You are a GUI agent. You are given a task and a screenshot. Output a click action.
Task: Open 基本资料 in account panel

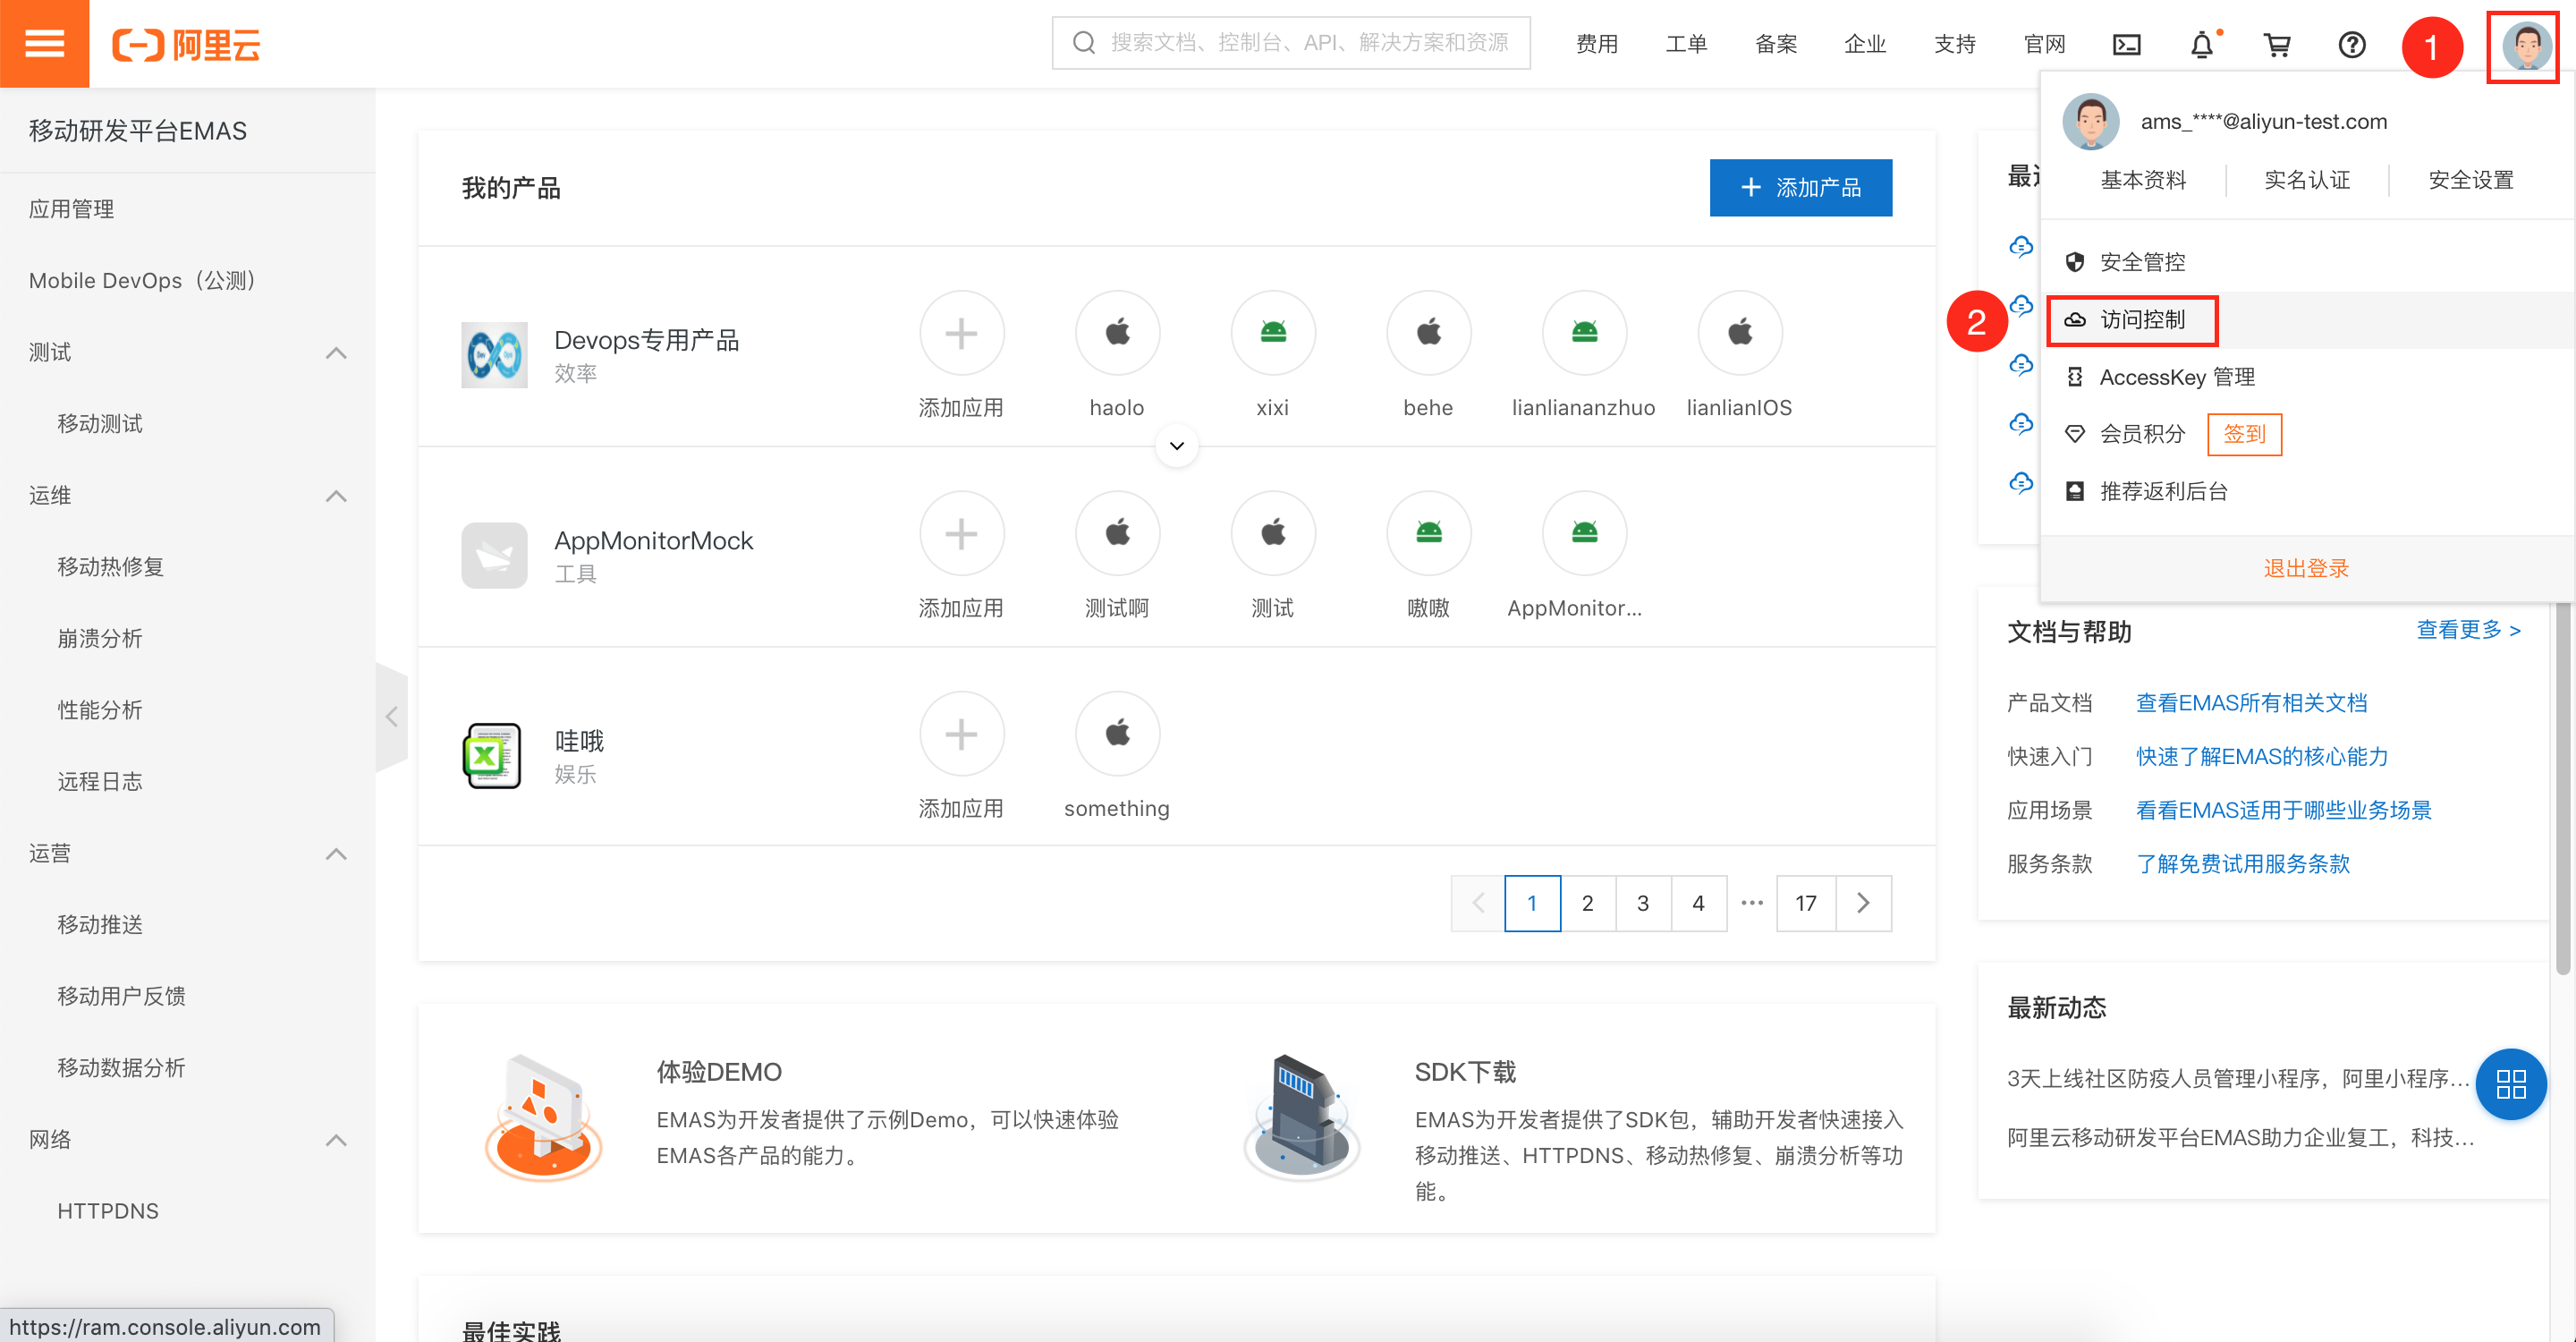pyautogui.click(x=2143, y=180)
